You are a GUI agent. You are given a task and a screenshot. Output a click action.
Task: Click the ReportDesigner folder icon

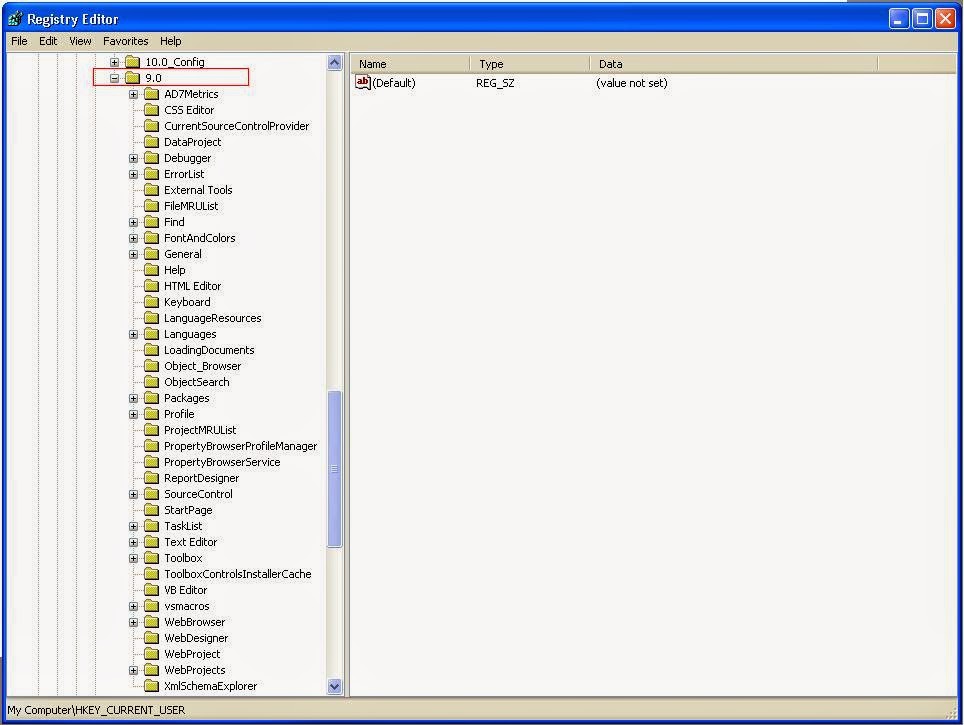(151, 477)
